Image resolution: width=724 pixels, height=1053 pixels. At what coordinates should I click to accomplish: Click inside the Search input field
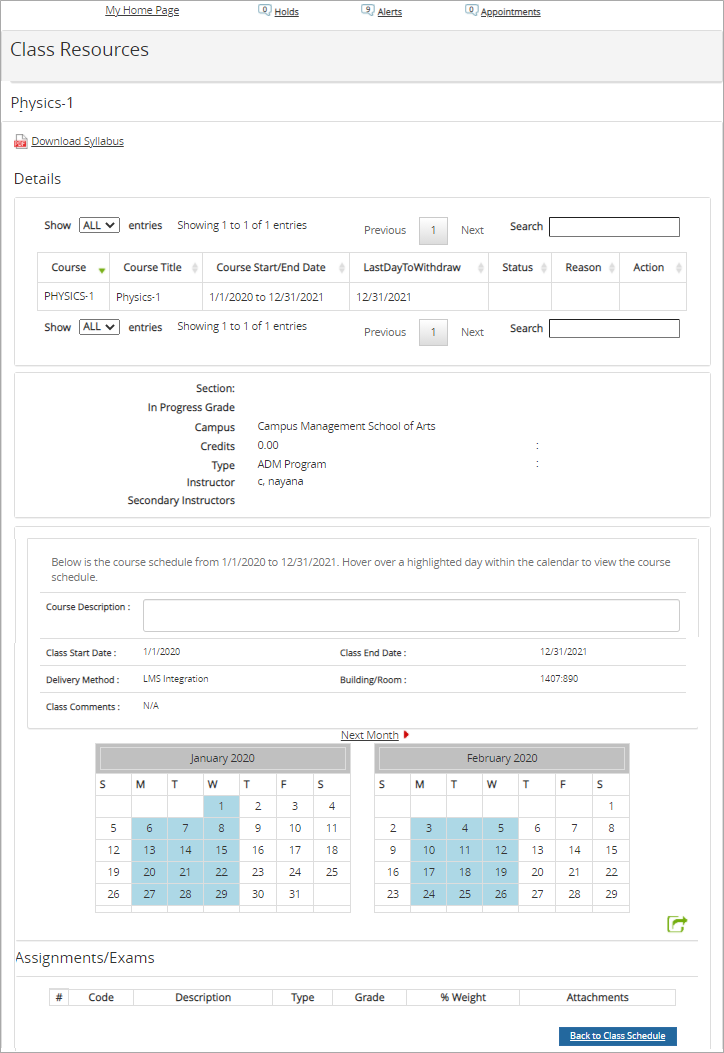(613, 226)
